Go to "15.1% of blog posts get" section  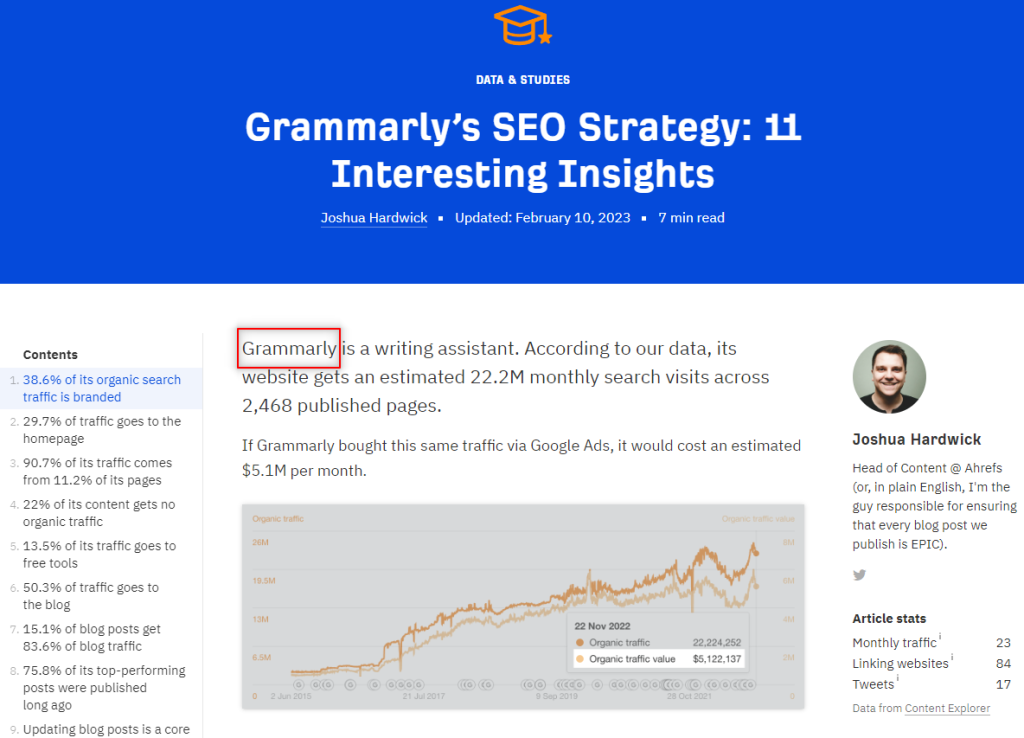(x=92, y=638)
